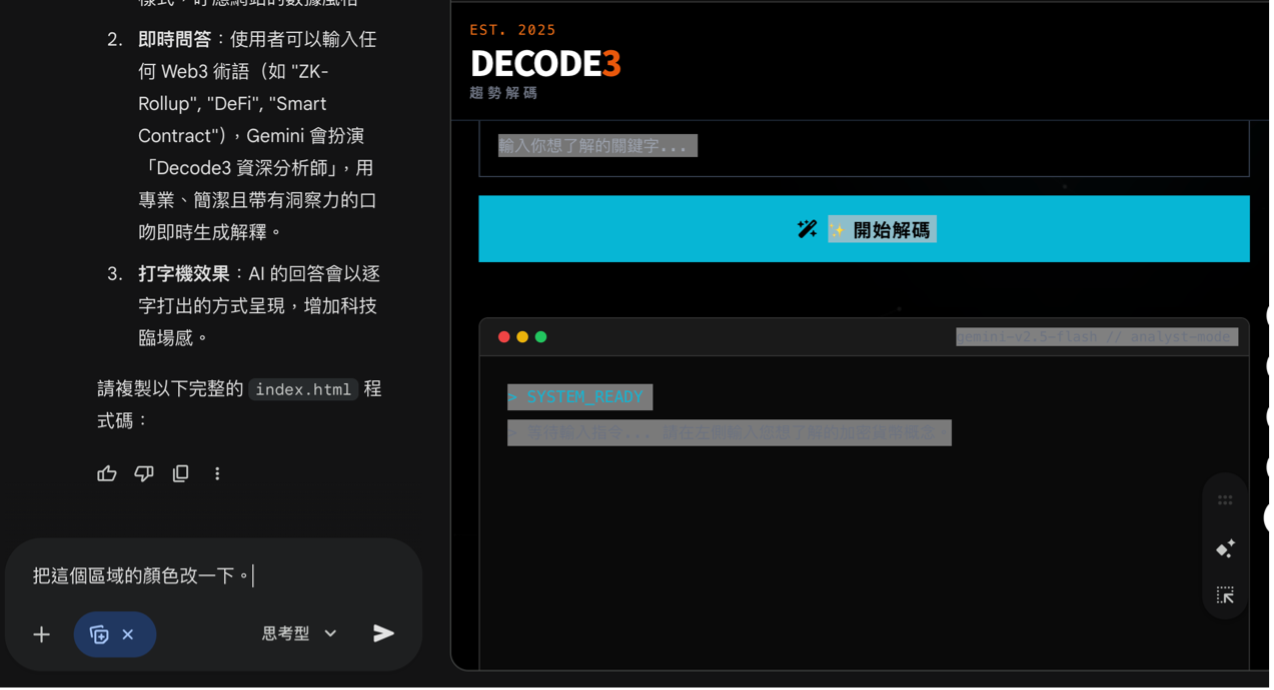Click the index.html code reference chip
This screenshot has height=690, width=1274.
pos(303,389)
